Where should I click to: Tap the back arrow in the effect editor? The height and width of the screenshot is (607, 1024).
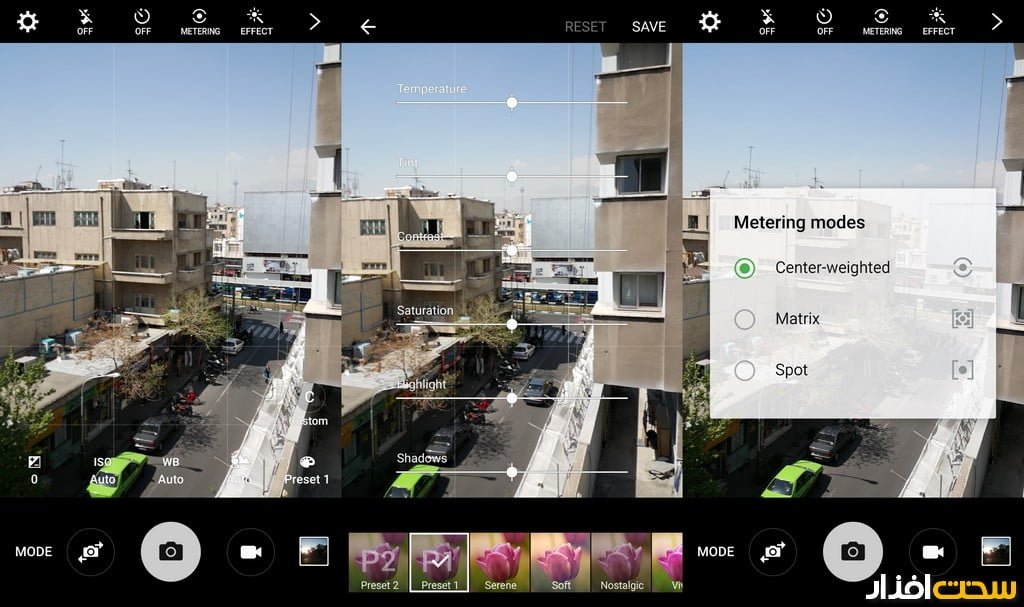tap(368, 27)
